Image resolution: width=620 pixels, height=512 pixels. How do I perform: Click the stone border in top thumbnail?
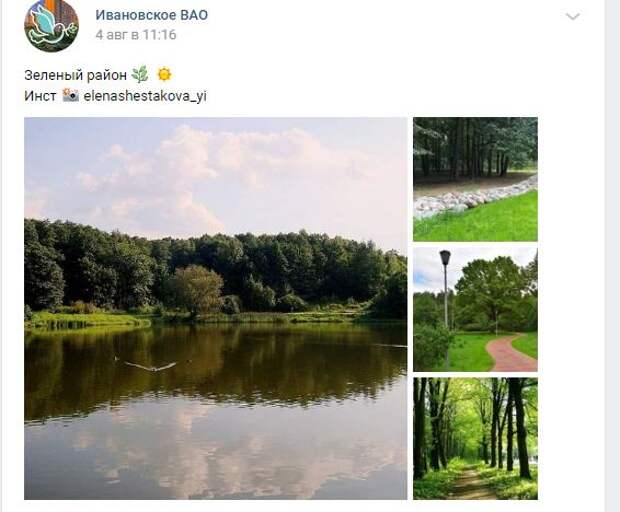tap(471, 199)
